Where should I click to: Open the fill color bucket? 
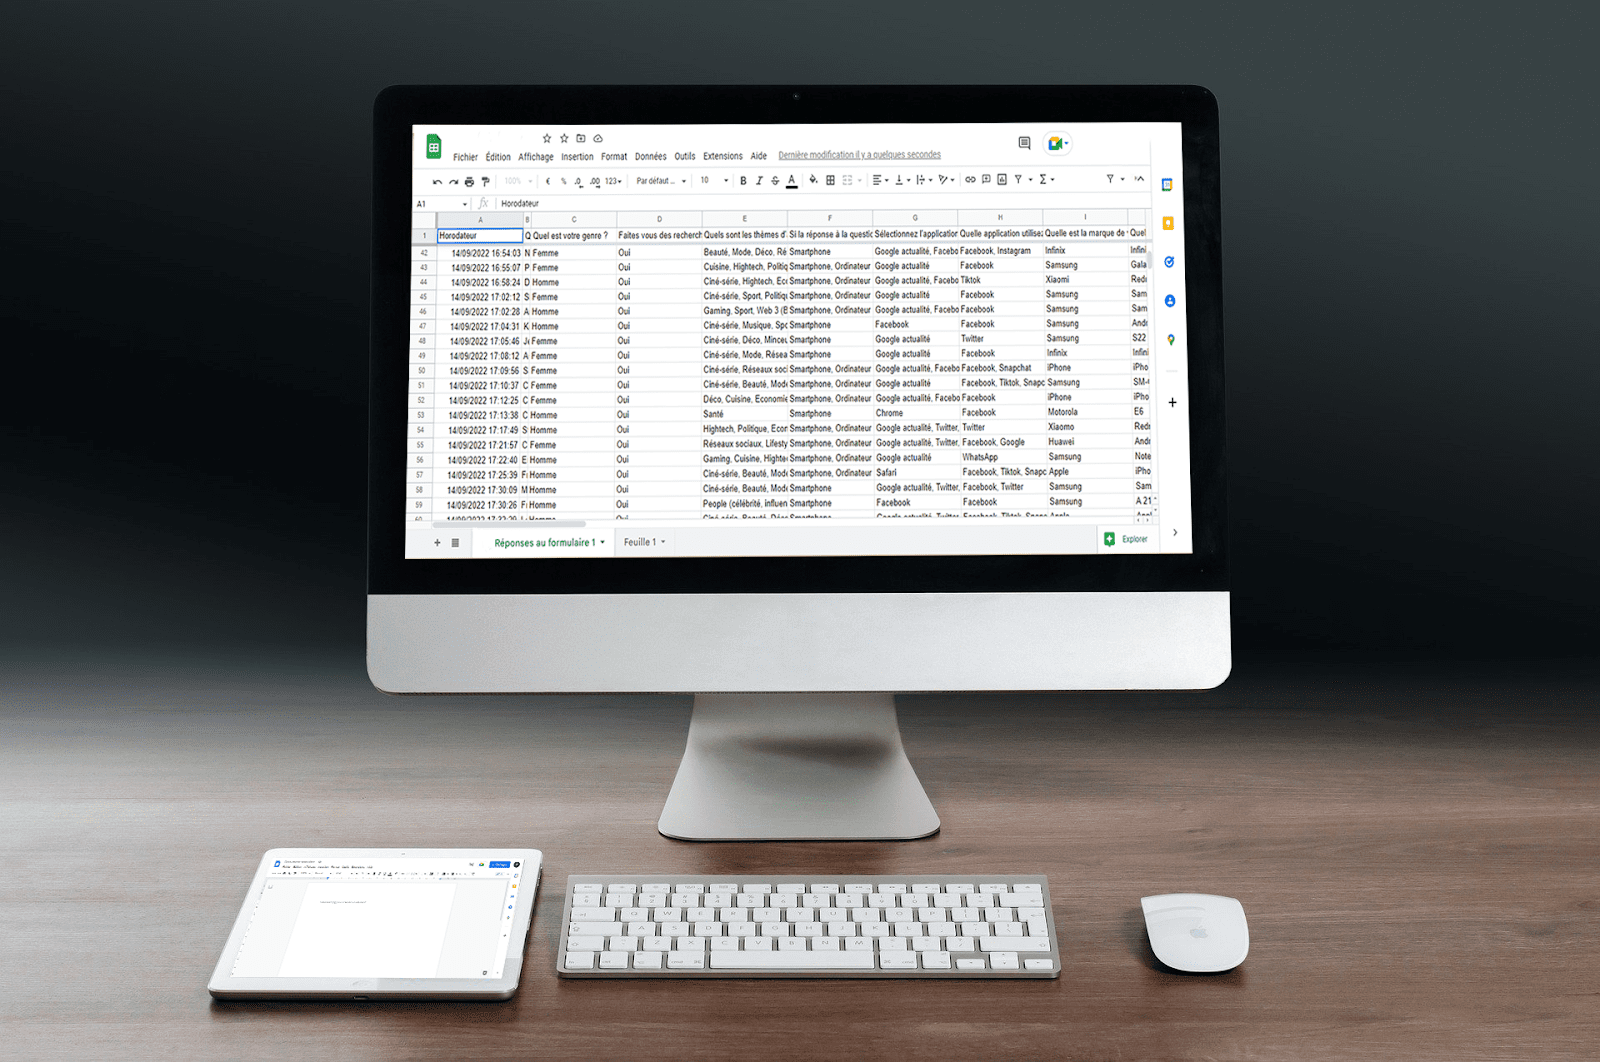click(813, 180)
